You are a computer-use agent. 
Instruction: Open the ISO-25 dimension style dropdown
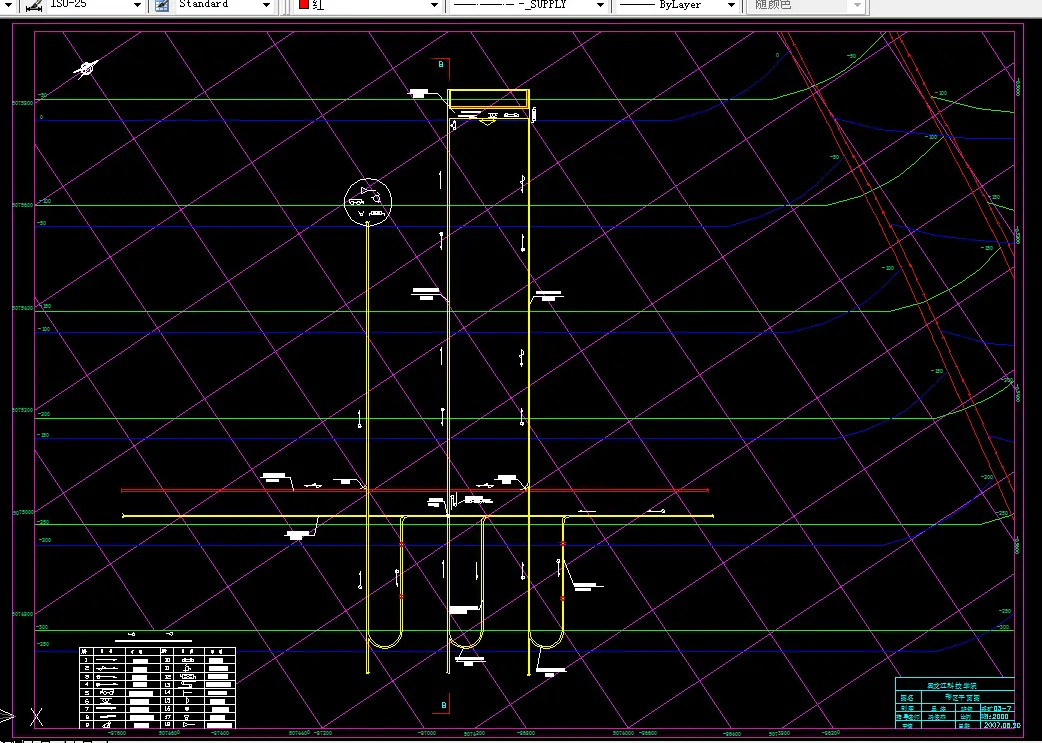(137, 5)
